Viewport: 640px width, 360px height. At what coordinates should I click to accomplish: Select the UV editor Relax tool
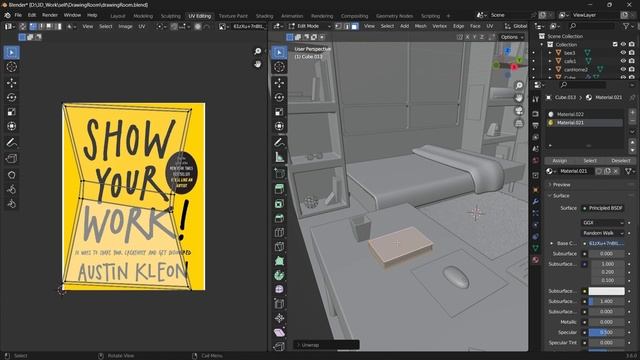(11, 189)
